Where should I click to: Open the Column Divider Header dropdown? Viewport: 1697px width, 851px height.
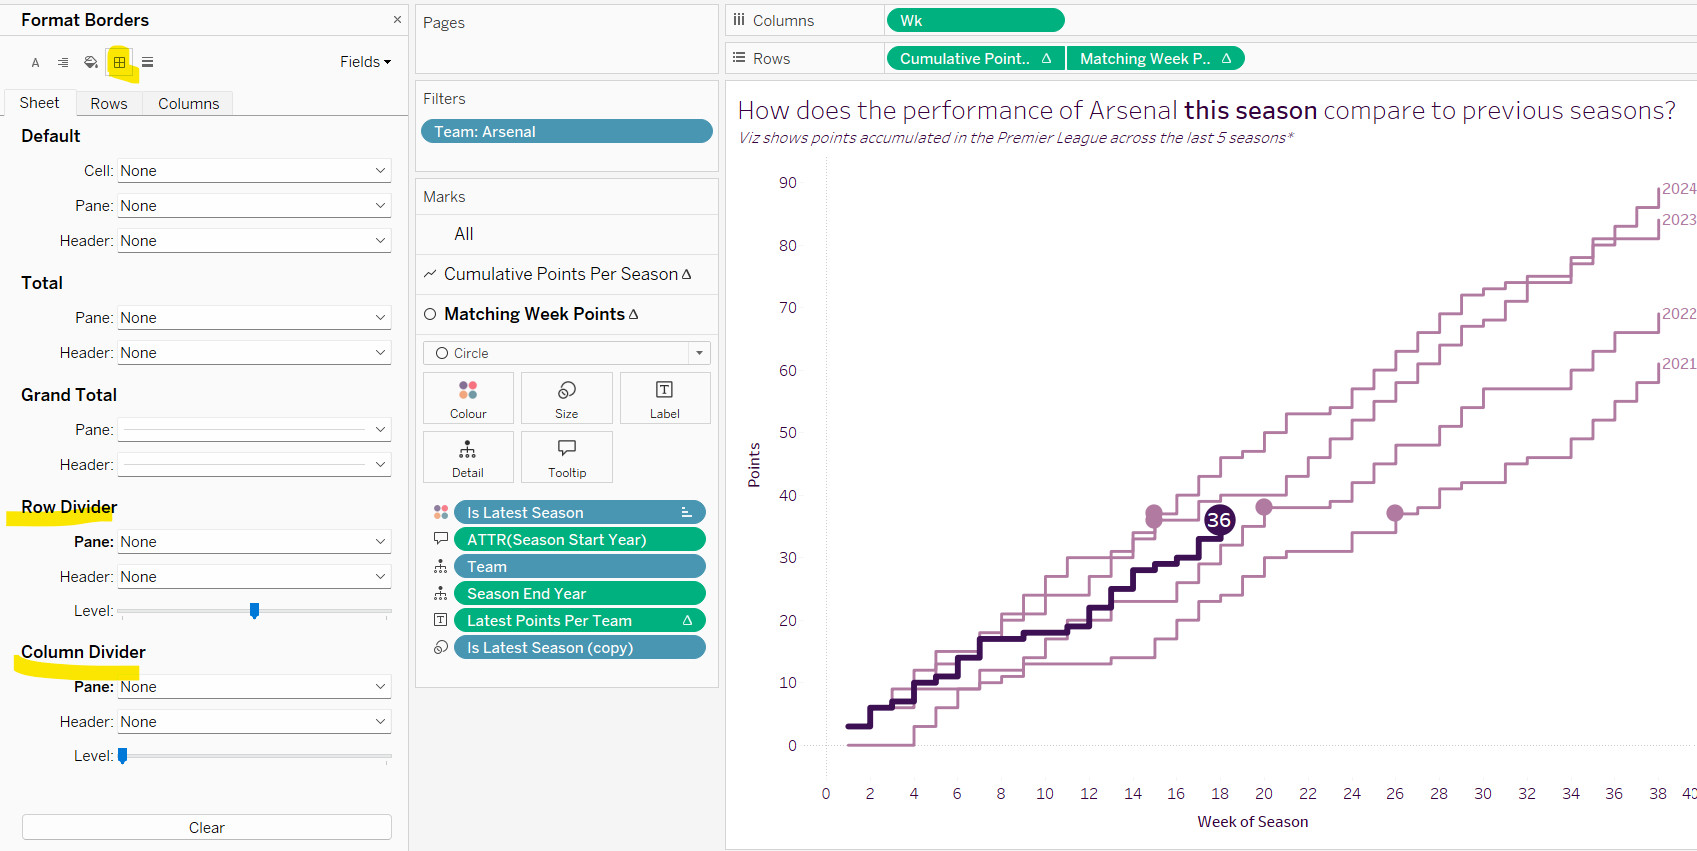pos(254,722)
